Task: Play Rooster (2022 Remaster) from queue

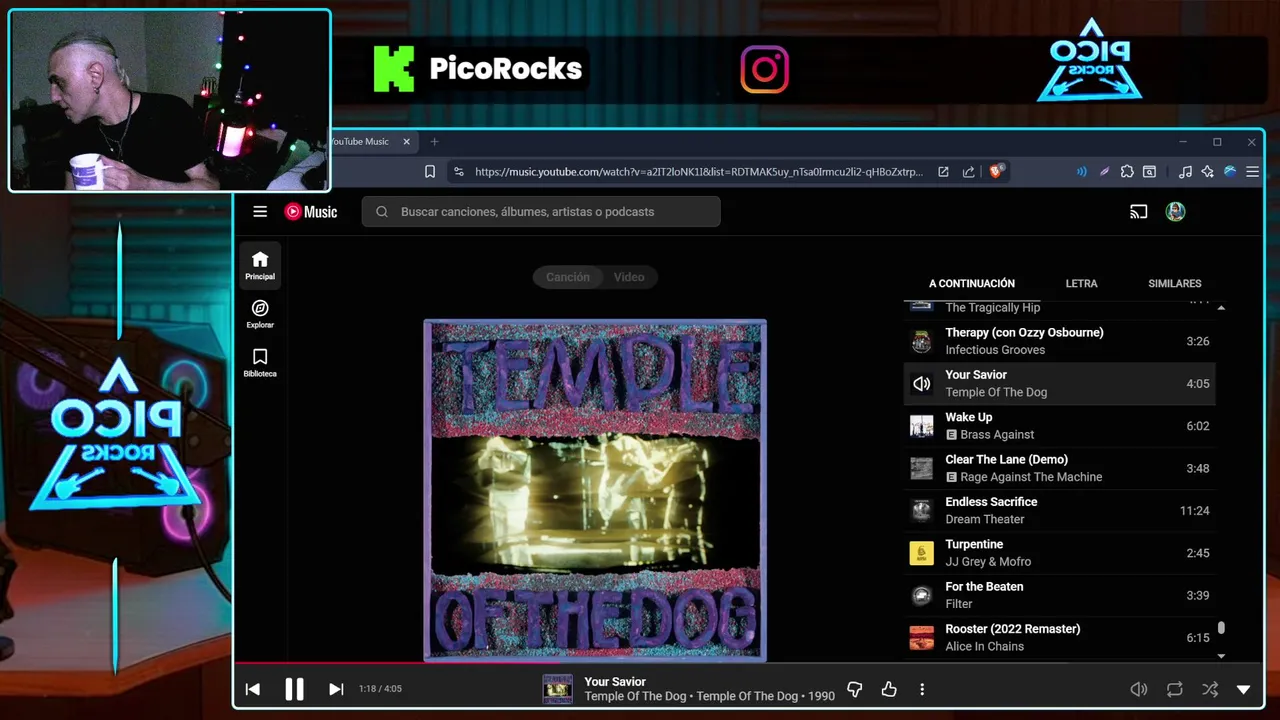Action: (1060, 637)
